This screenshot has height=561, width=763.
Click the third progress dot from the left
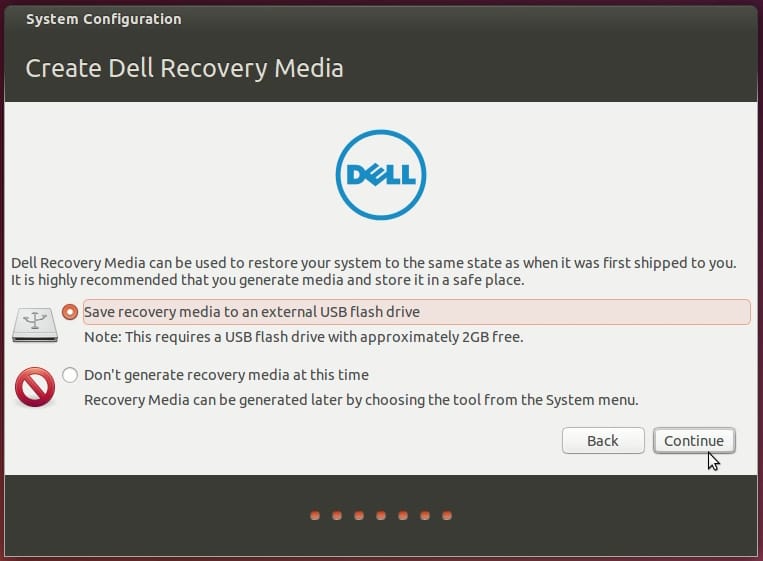(359, 516)
